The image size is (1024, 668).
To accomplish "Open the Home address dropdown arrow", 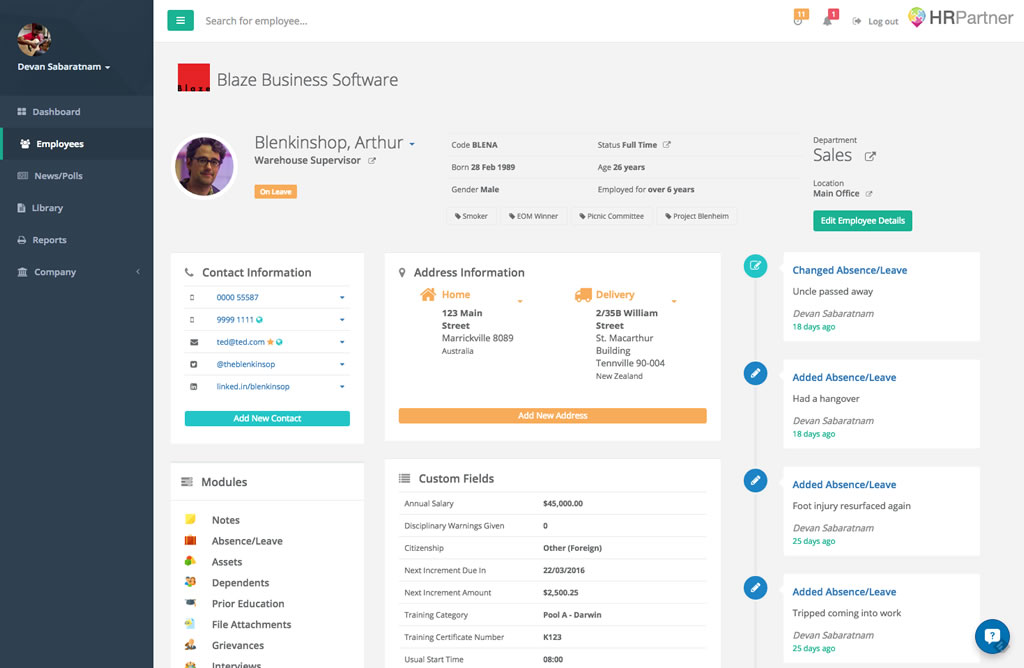I will pyautogui.click(x=520, y=301).
